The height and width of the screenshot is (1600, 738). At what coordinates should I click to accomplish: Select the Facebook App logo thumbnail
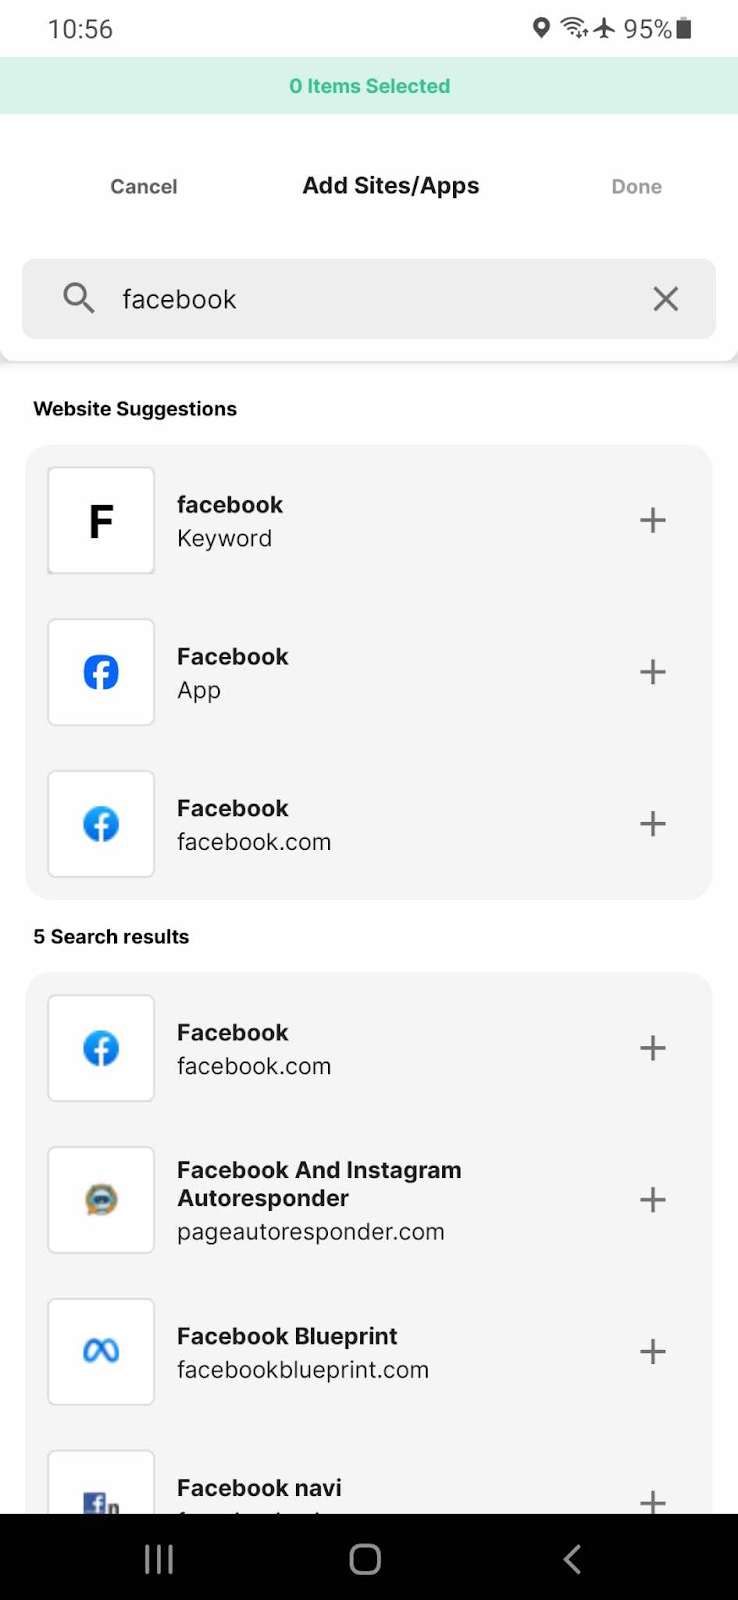click(x=101, y=672)
